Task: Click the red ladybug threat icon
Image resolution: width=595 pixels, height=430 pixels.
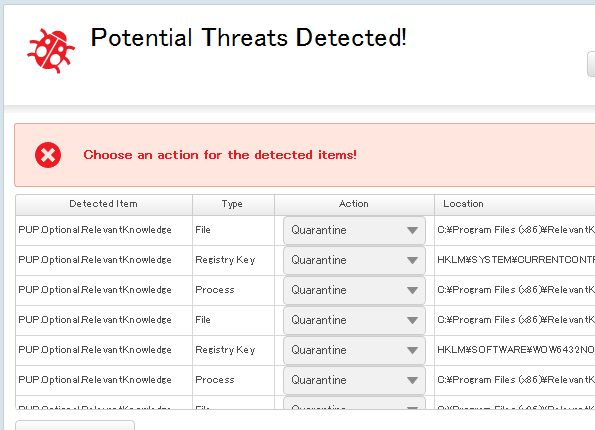Action: pyautogui.click(x=51, y=50)
